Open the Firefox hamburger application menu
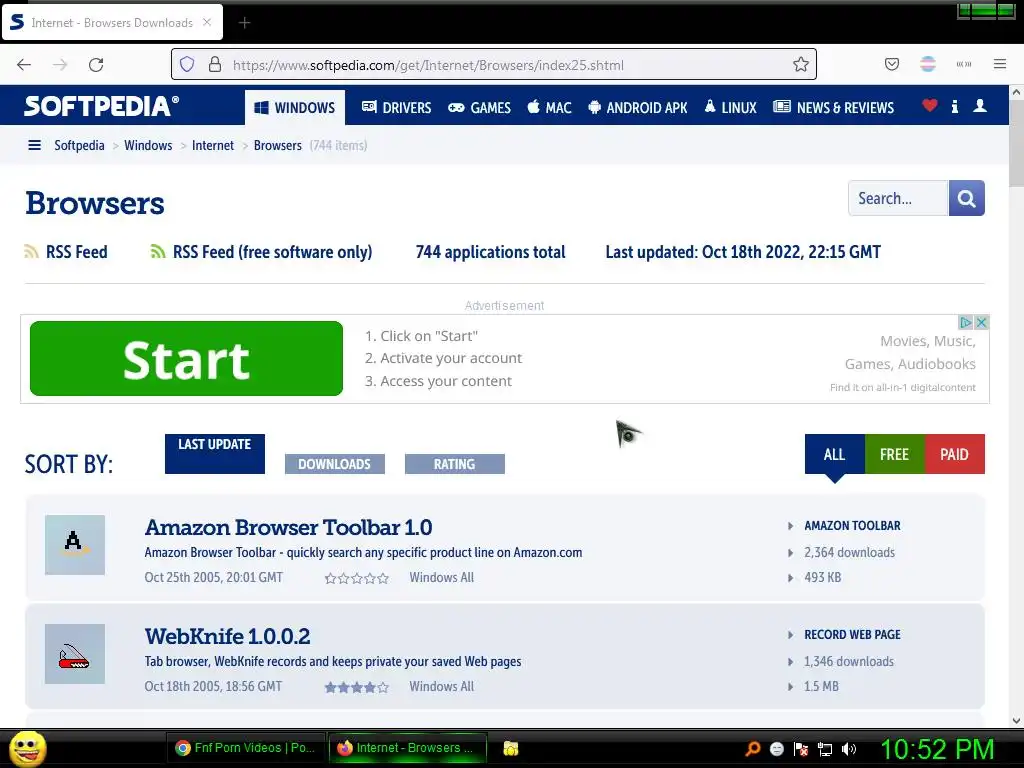Image resolution: width=1024 pixels, height=768 pixels. click(1000, 64)
